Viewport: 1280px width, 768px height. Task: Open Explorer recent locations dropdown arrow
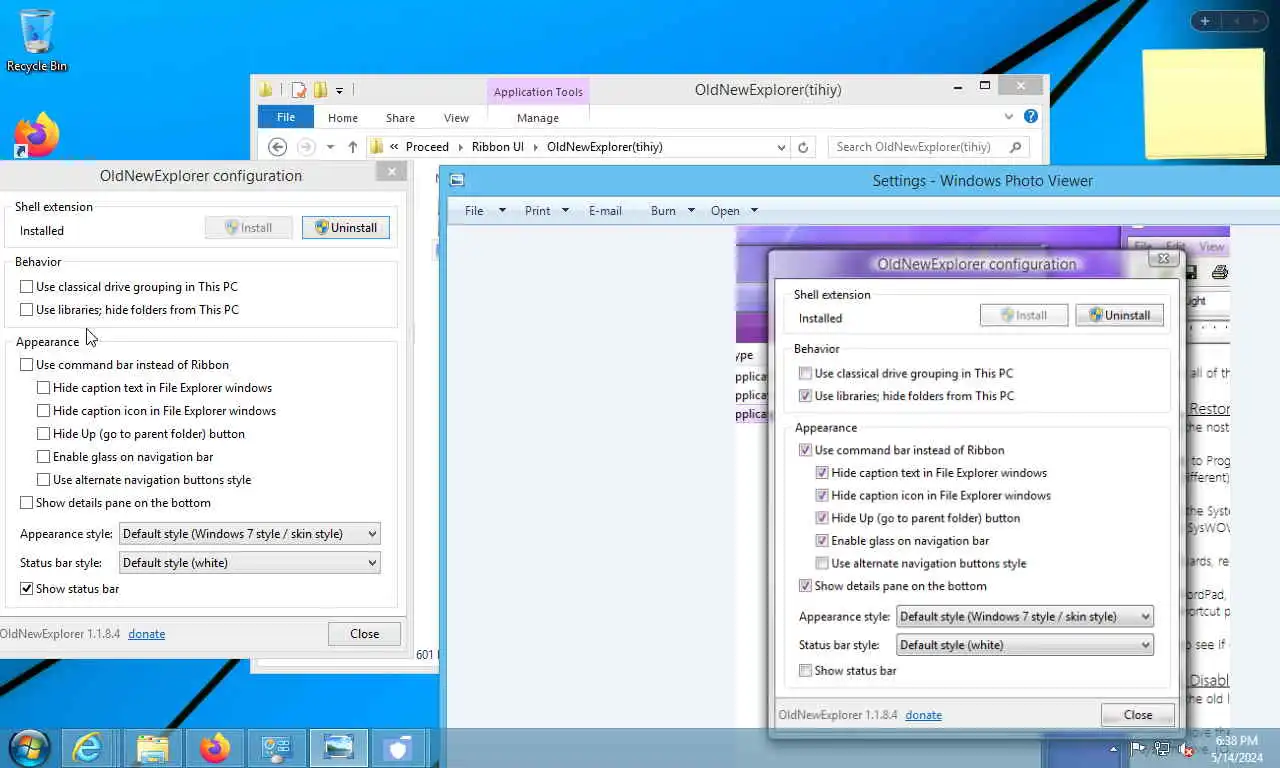(x=330, y=147)
